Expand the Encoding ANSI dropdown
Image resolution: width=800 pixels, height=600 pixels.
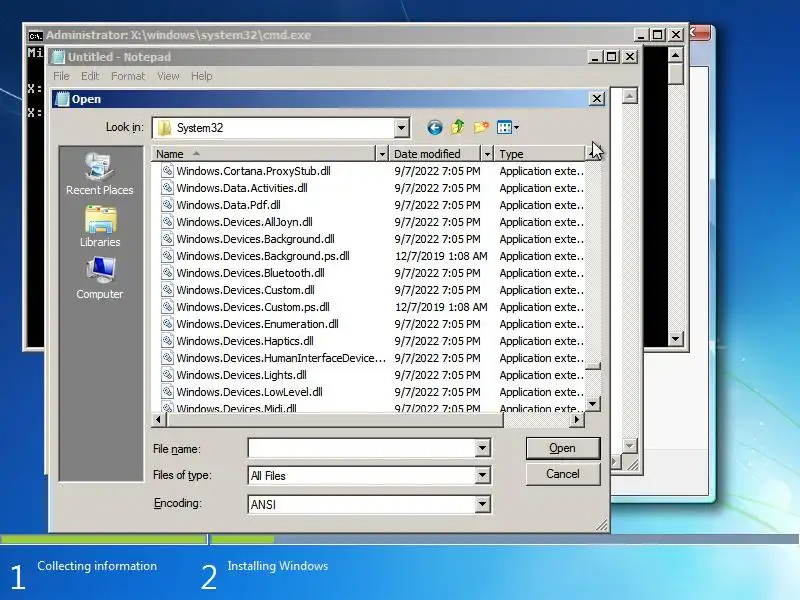click(x=482, y=504)
